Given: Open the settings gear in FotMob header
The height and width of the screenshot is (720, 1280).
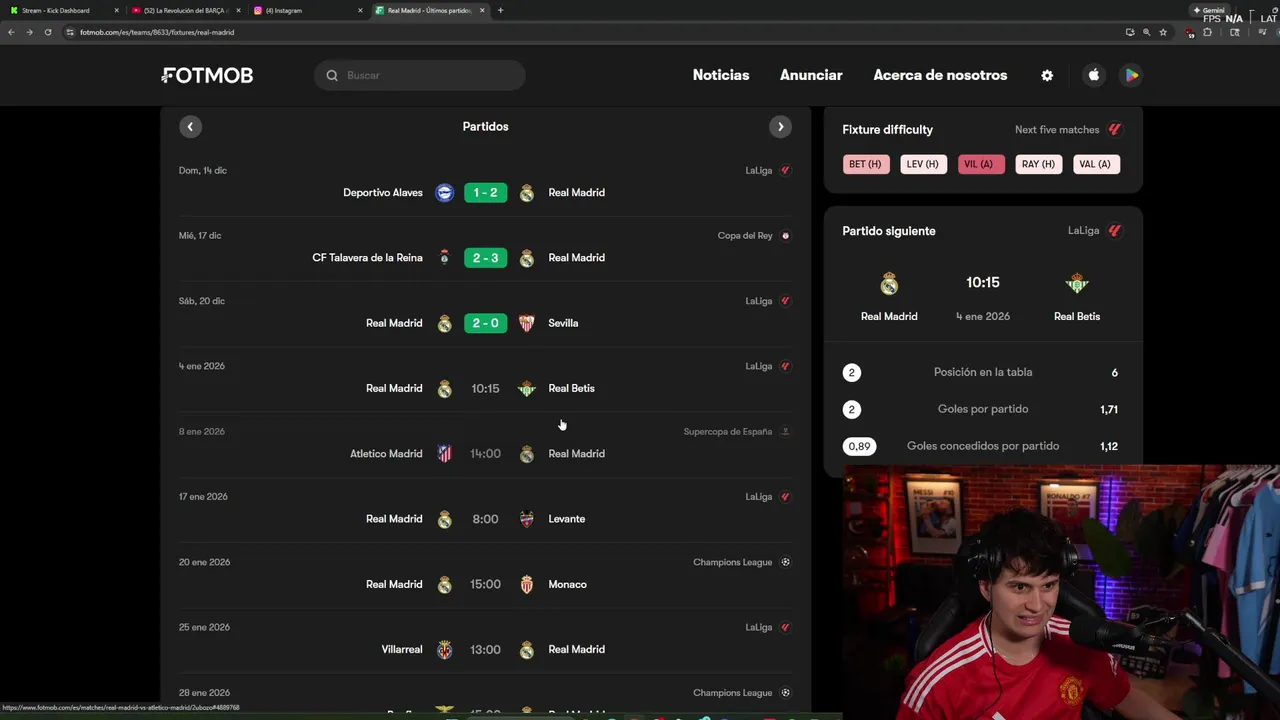Looking at the screenshot, I should [x=1047, y=75].
